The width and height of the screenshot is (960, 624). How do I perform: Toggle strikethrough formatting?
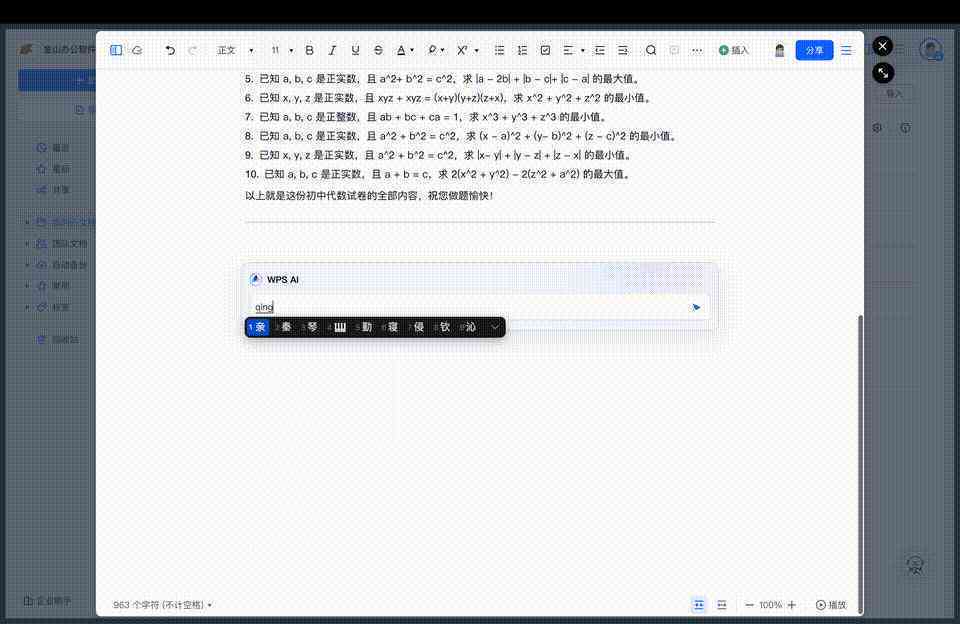378,50
